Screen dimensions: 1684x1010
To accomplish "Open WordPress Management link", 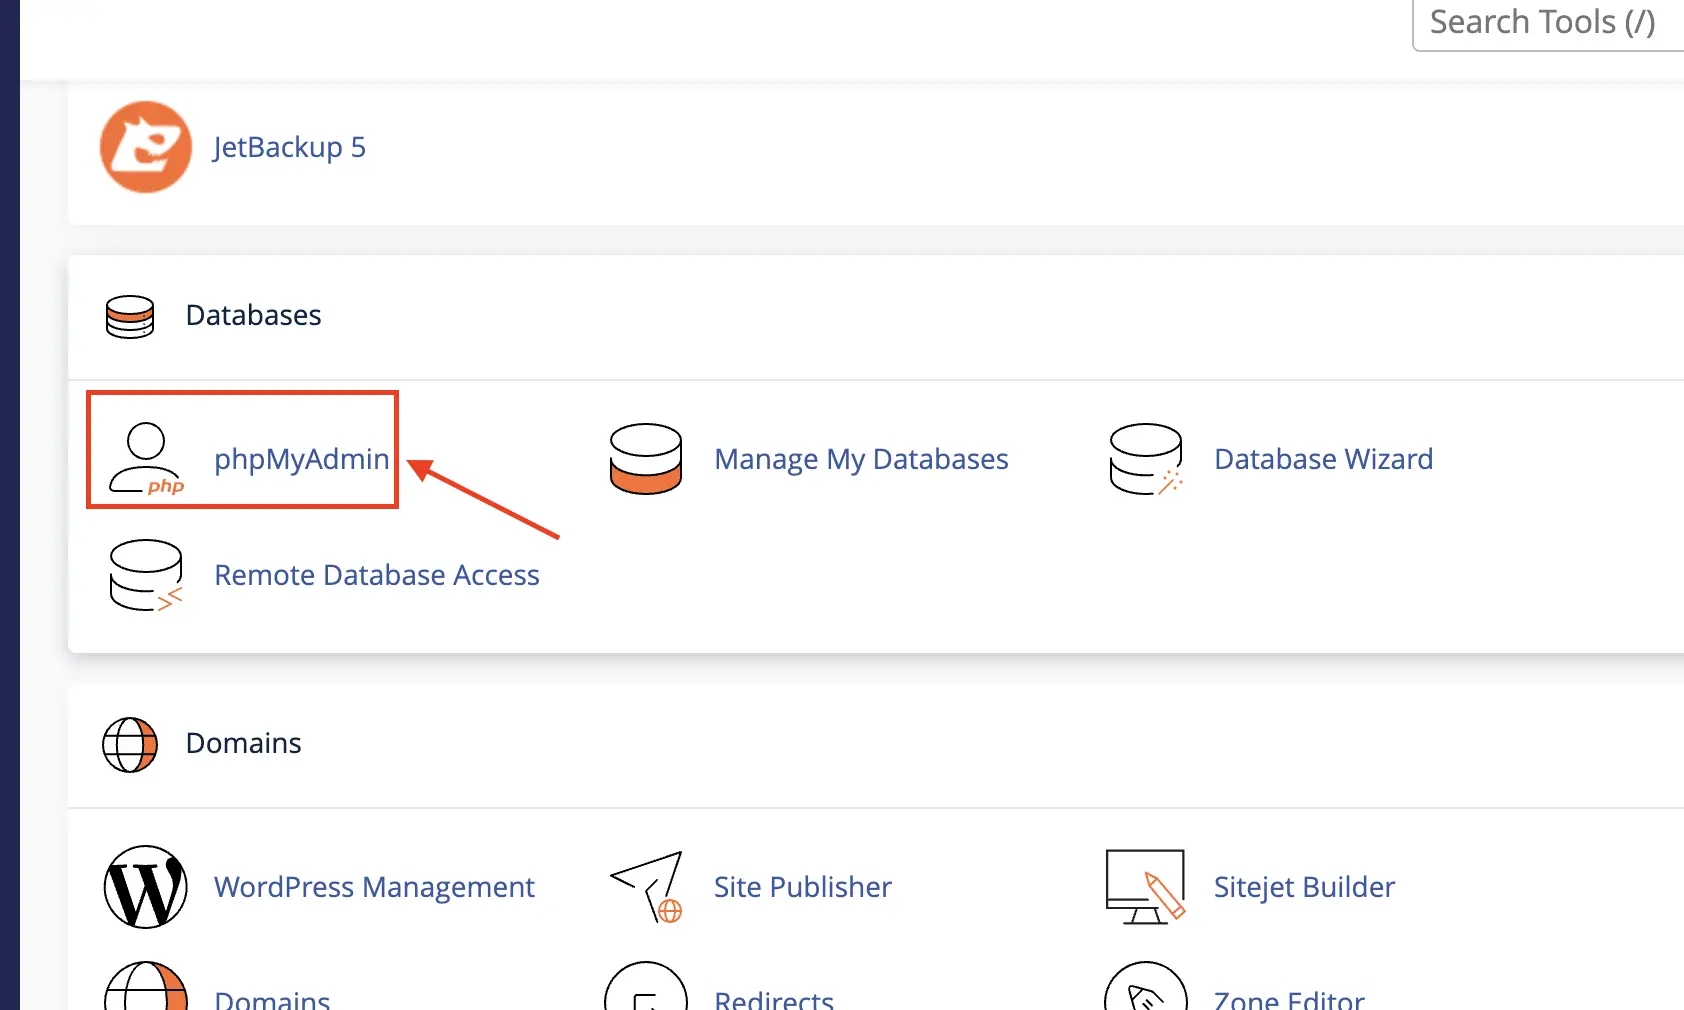I will pos(374,887).
